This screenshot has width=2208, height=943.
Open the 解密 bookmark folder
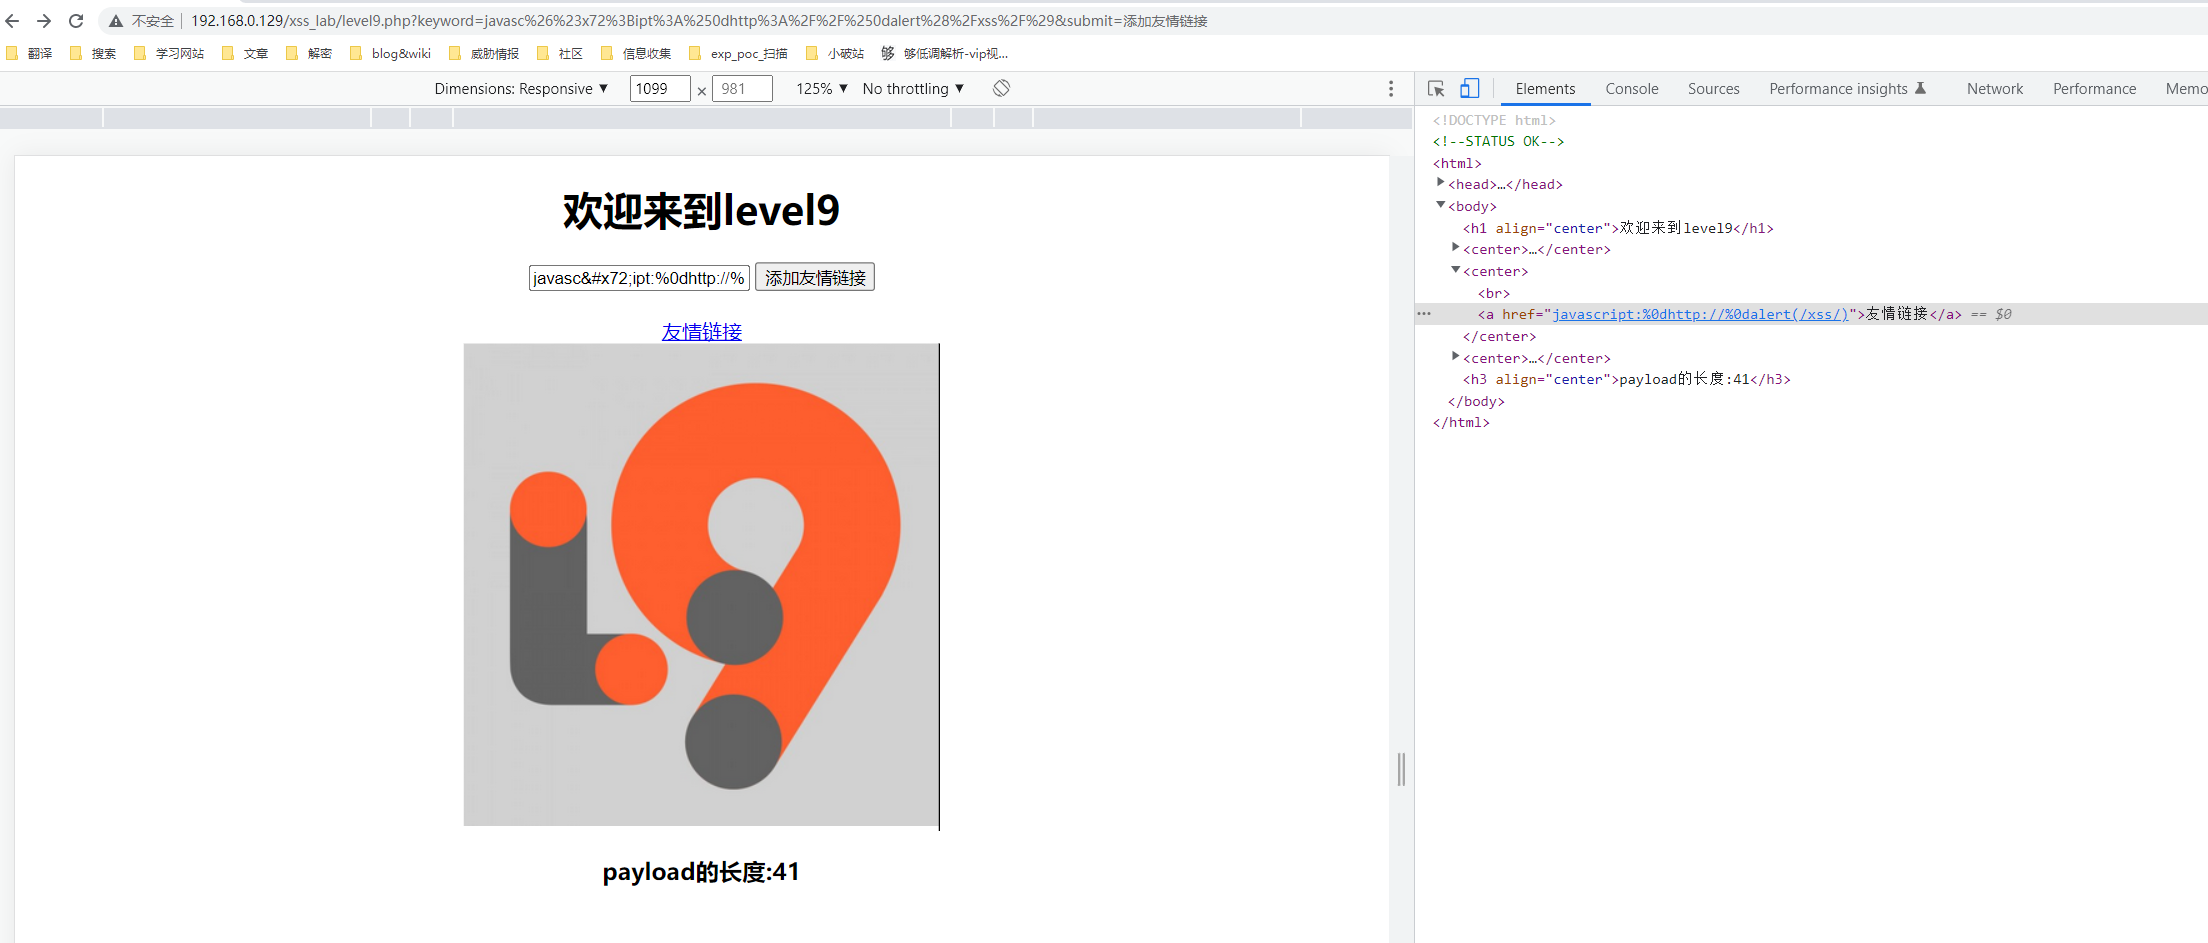[309, 53]
